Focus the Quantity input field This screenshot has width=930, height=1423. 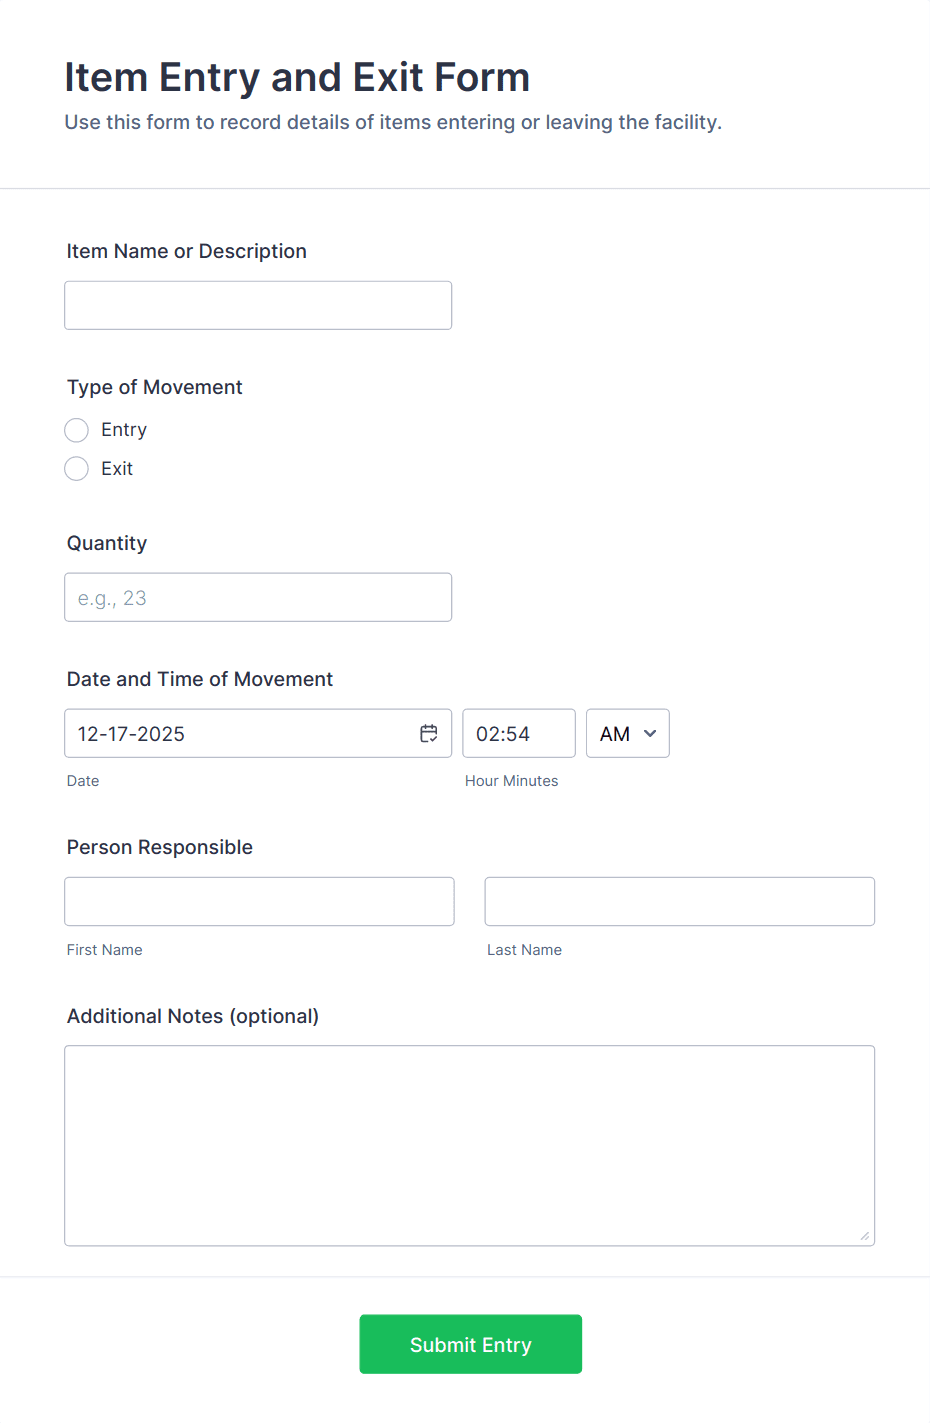coord(258,597)
